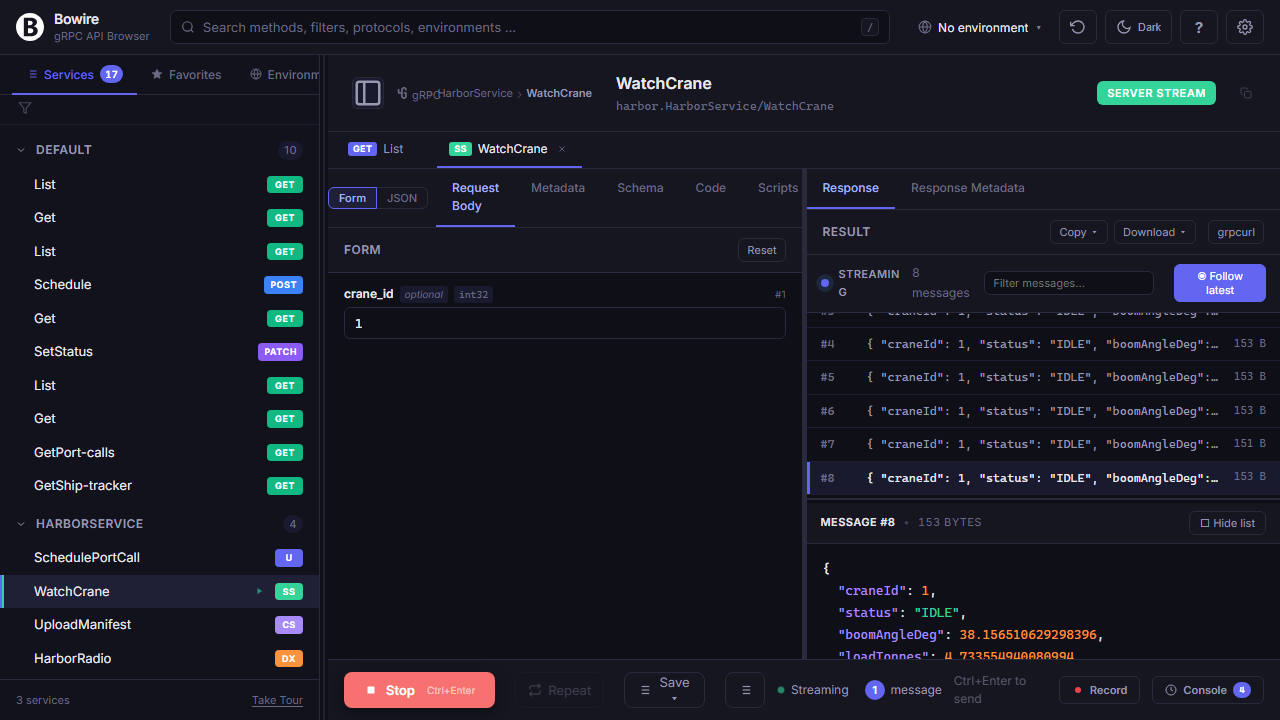Click the main search input field
1280x720 pixels.
530,27
